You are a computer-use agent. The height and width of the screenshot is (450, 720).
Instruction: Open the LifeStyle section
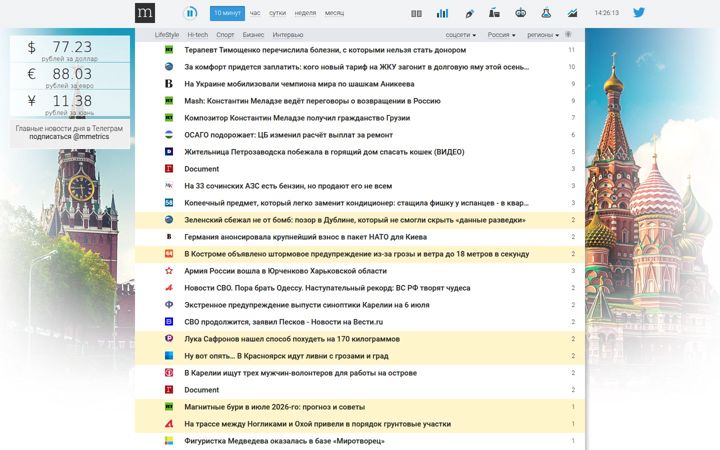[167, 35]
